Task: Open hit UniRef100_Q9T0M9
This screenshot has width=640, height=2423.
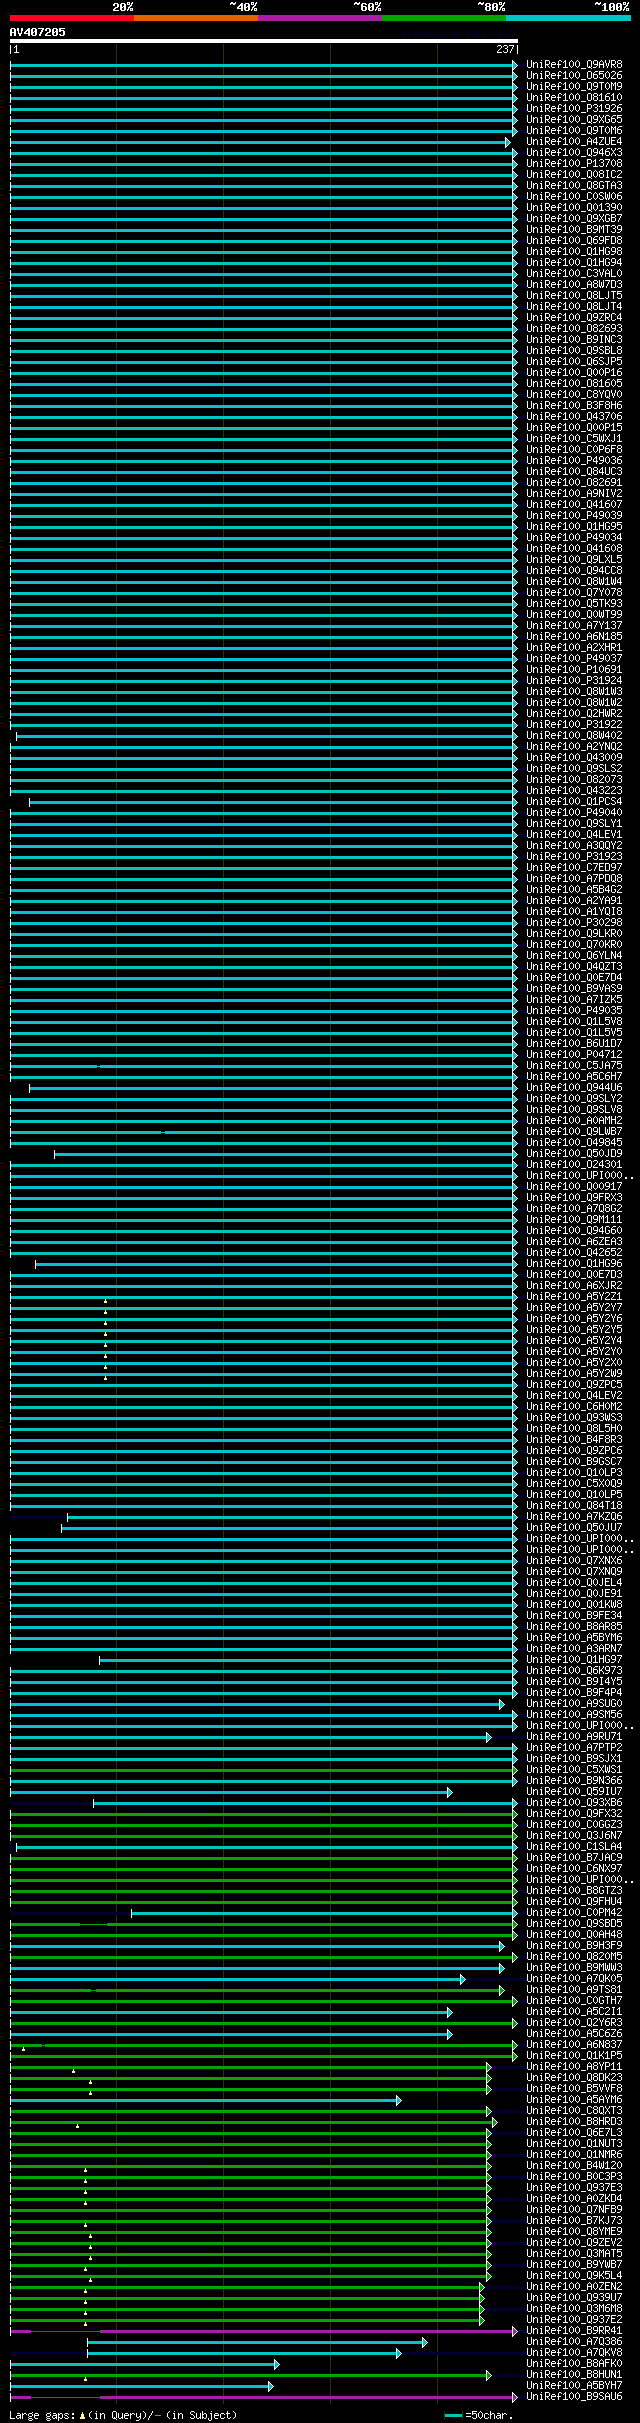Action: [574, 86]
